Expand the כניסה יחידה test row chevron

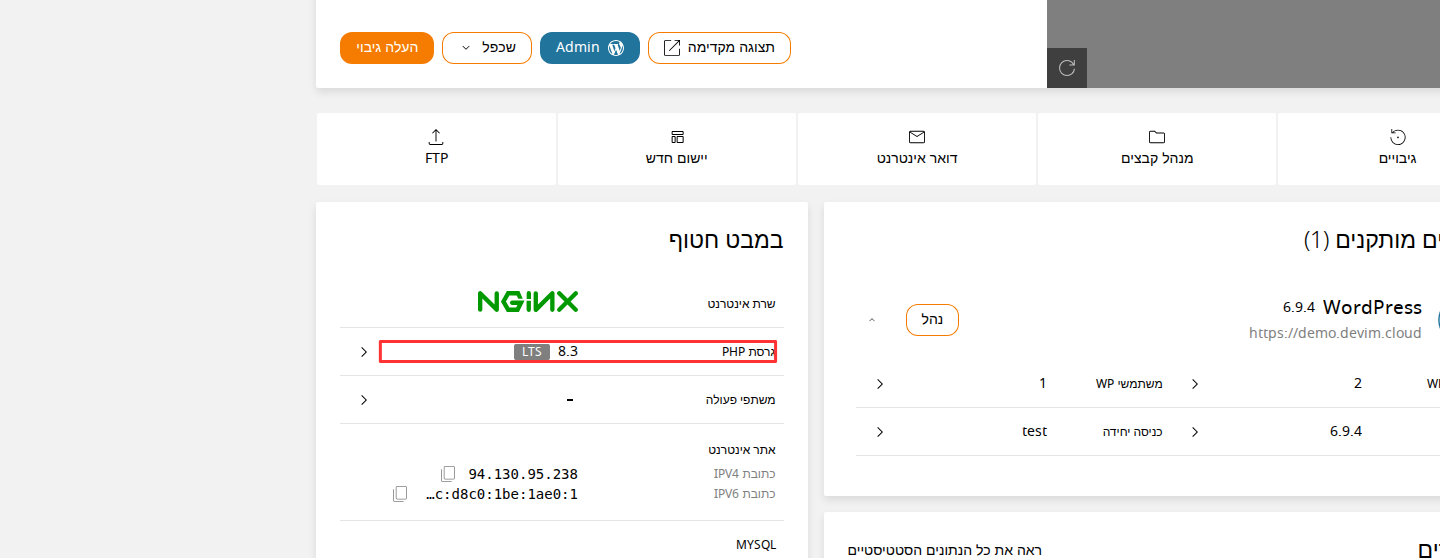(x=880, y=432)
